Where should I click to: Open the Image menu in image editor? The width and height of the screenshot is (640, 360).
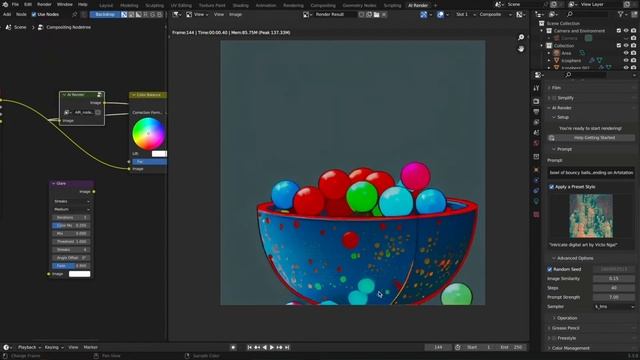235,14
